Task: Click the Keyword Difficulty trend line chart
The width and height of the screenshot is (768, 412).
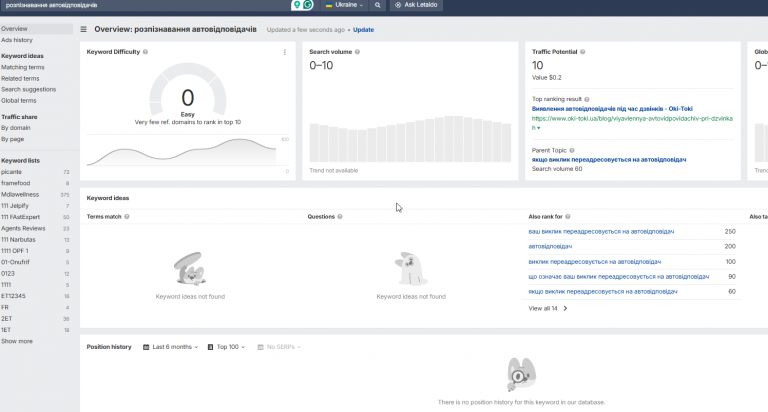Action: [184, 153]
